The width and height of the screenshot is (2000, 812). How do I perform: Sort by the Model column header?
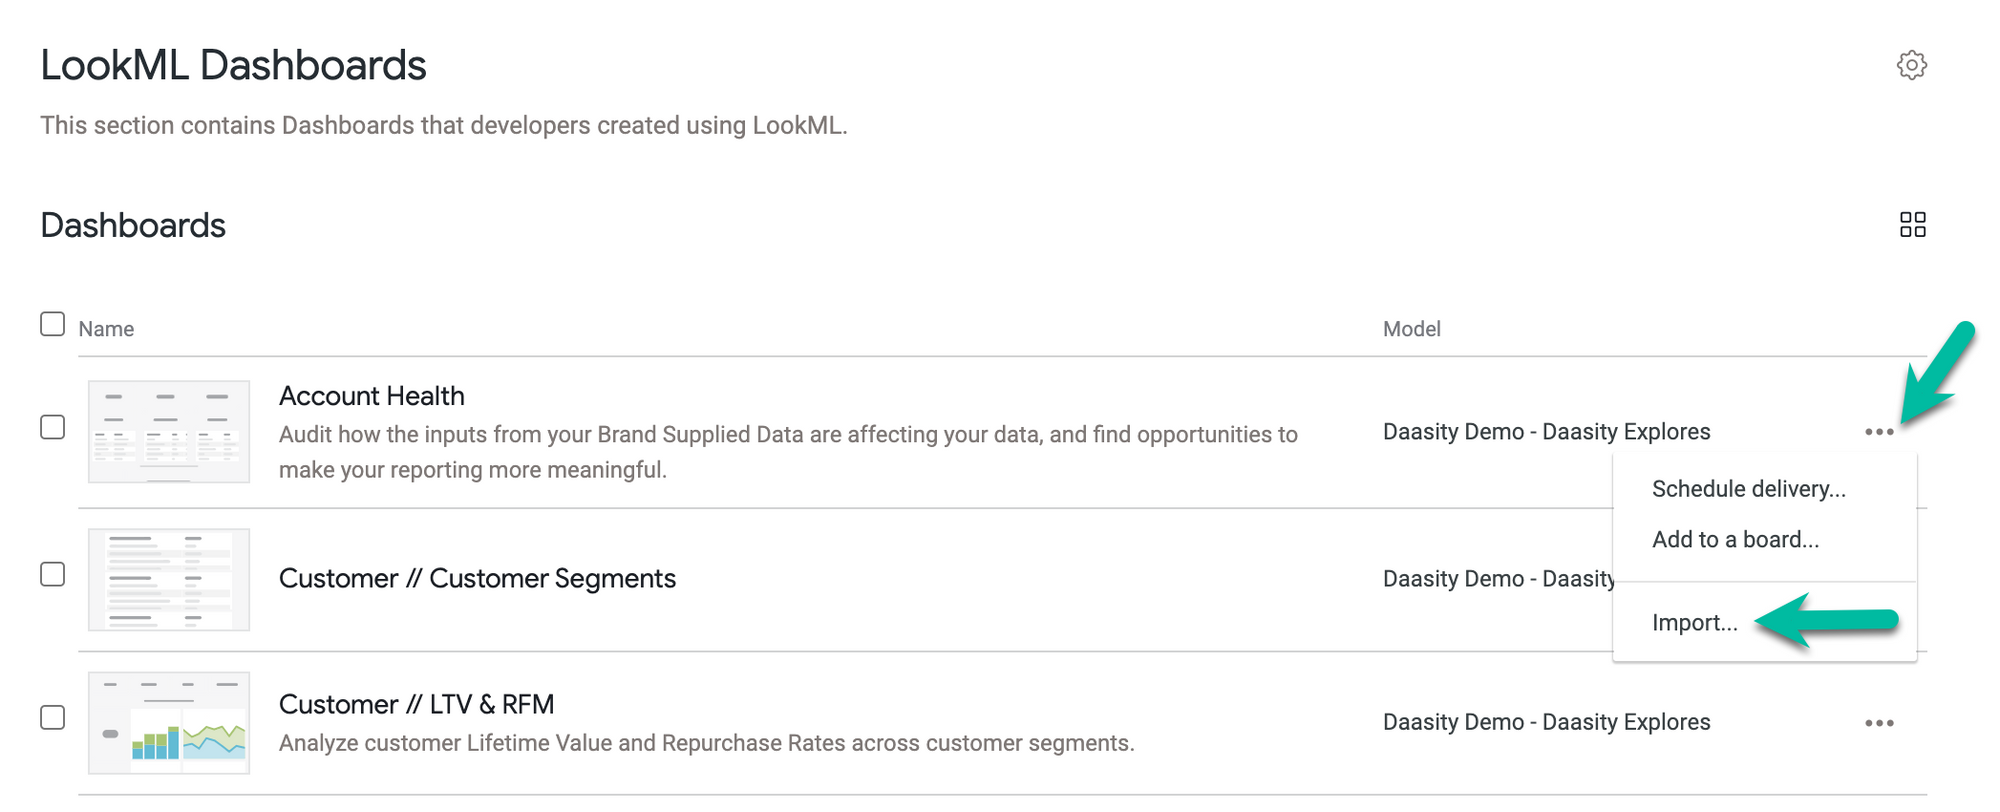[1411, 329]
